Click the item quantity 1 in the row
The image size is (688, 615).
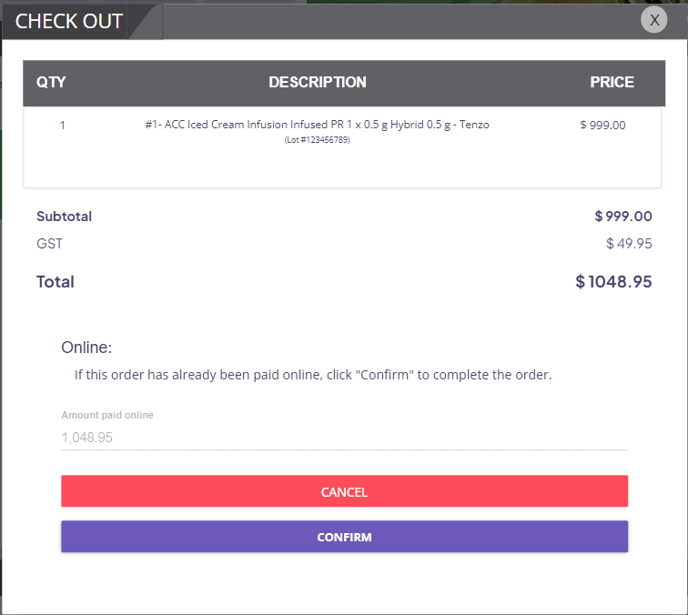[x=63, y=125]
